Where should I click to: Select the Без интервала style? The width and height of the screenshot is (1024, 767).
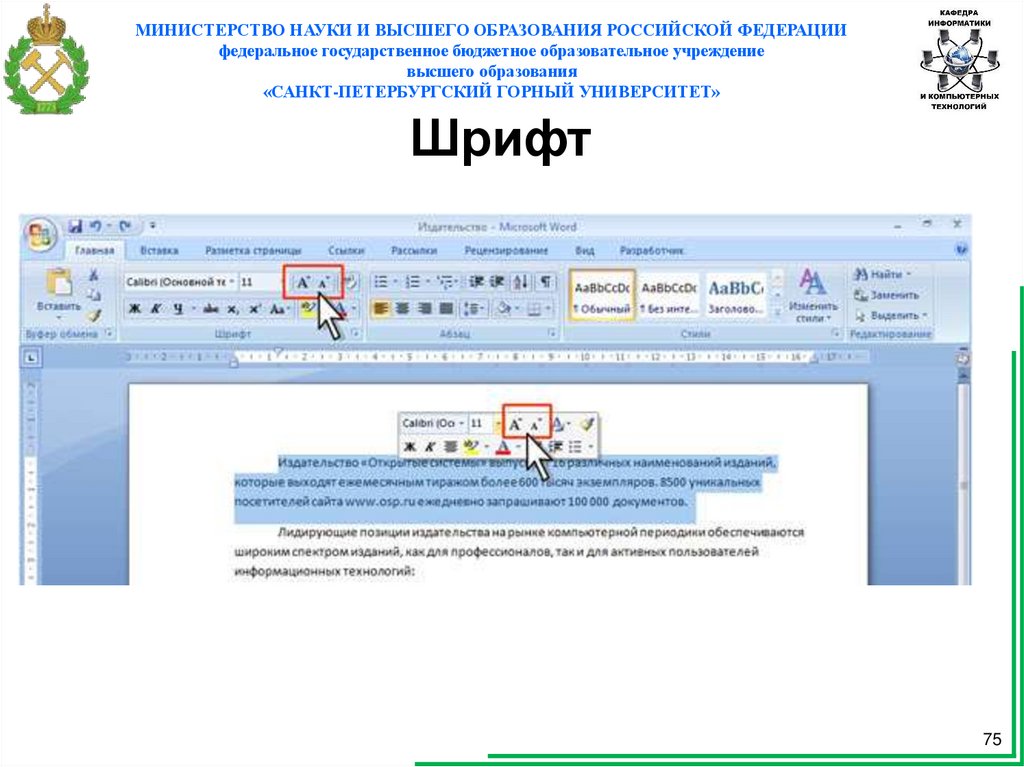668,296
